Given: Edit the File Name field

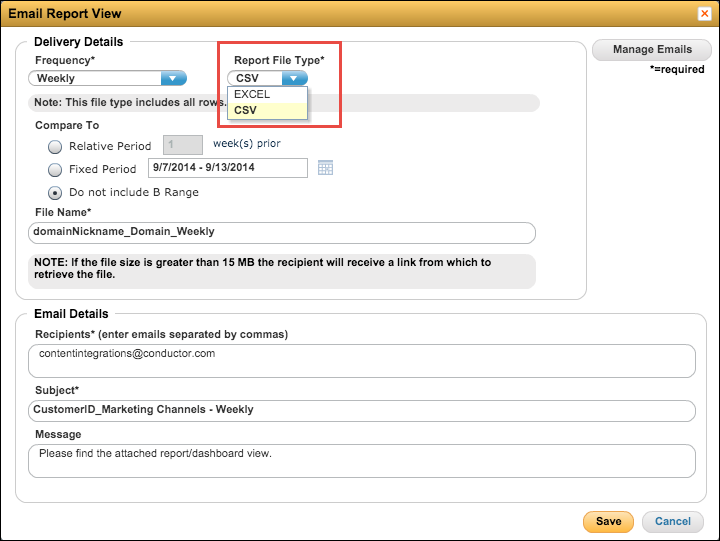Looking at the screenshot, I should 282,233.
